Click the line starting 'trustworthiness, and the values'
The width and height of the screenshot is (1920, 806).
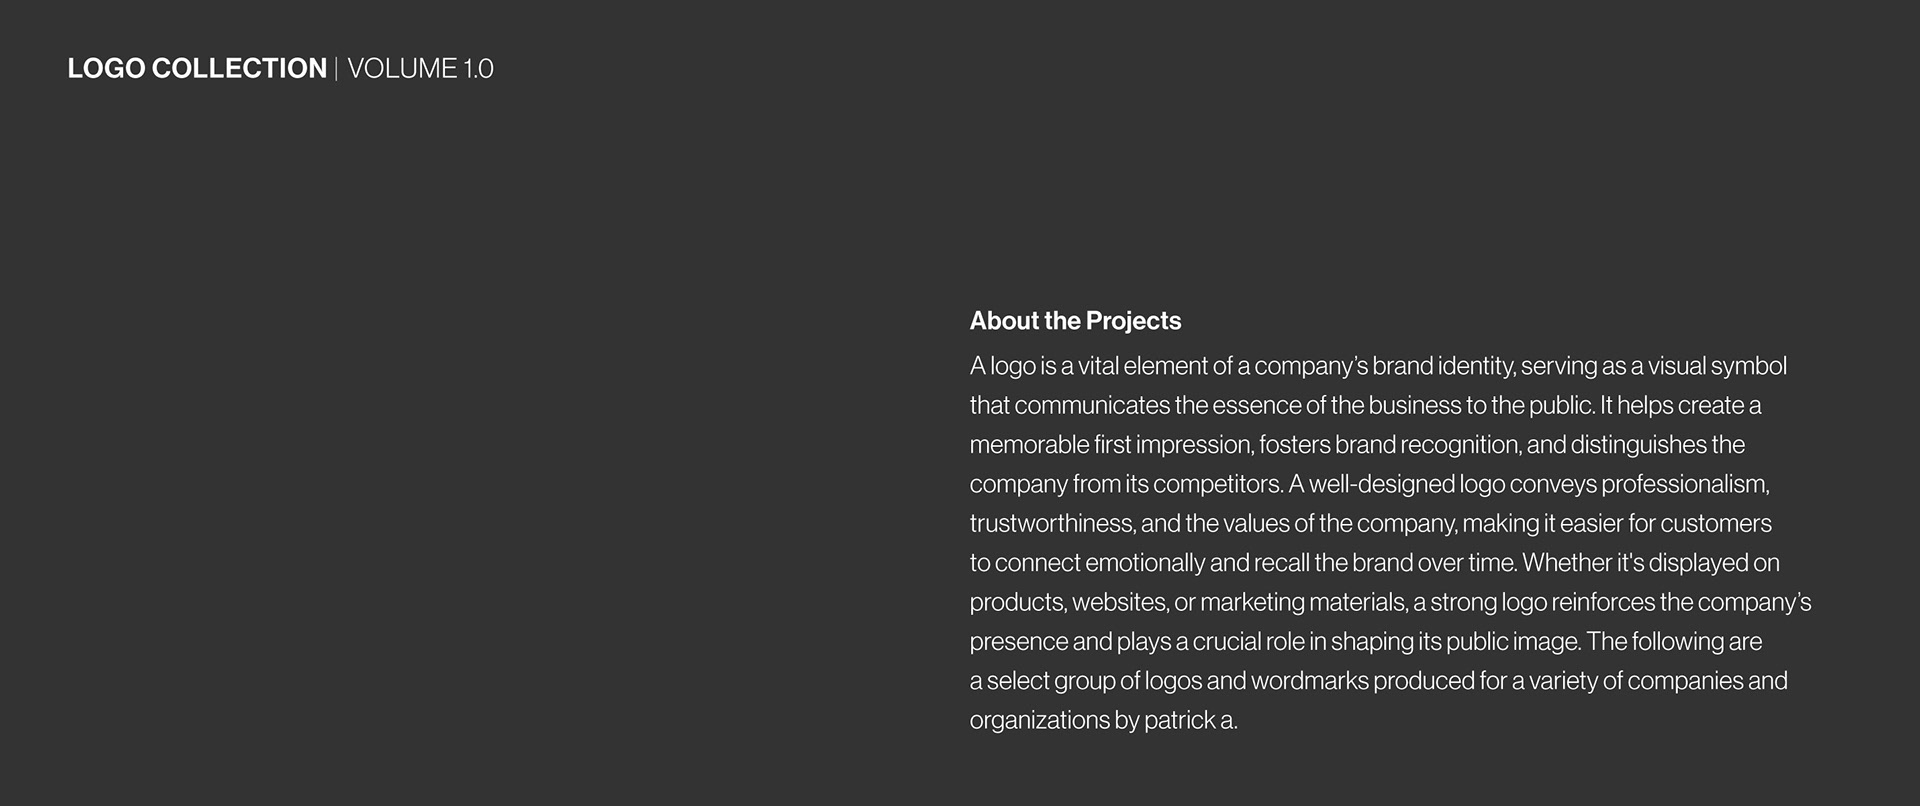(x=1370, y=523)
